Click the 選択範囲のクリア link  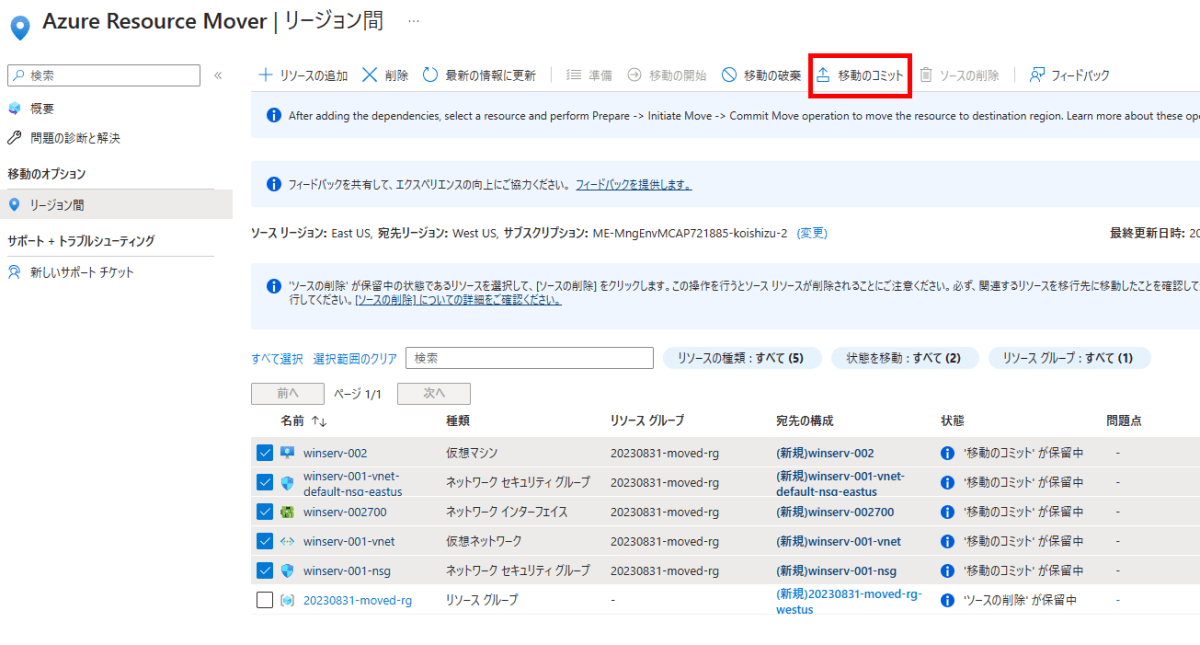tap(355, 358)
